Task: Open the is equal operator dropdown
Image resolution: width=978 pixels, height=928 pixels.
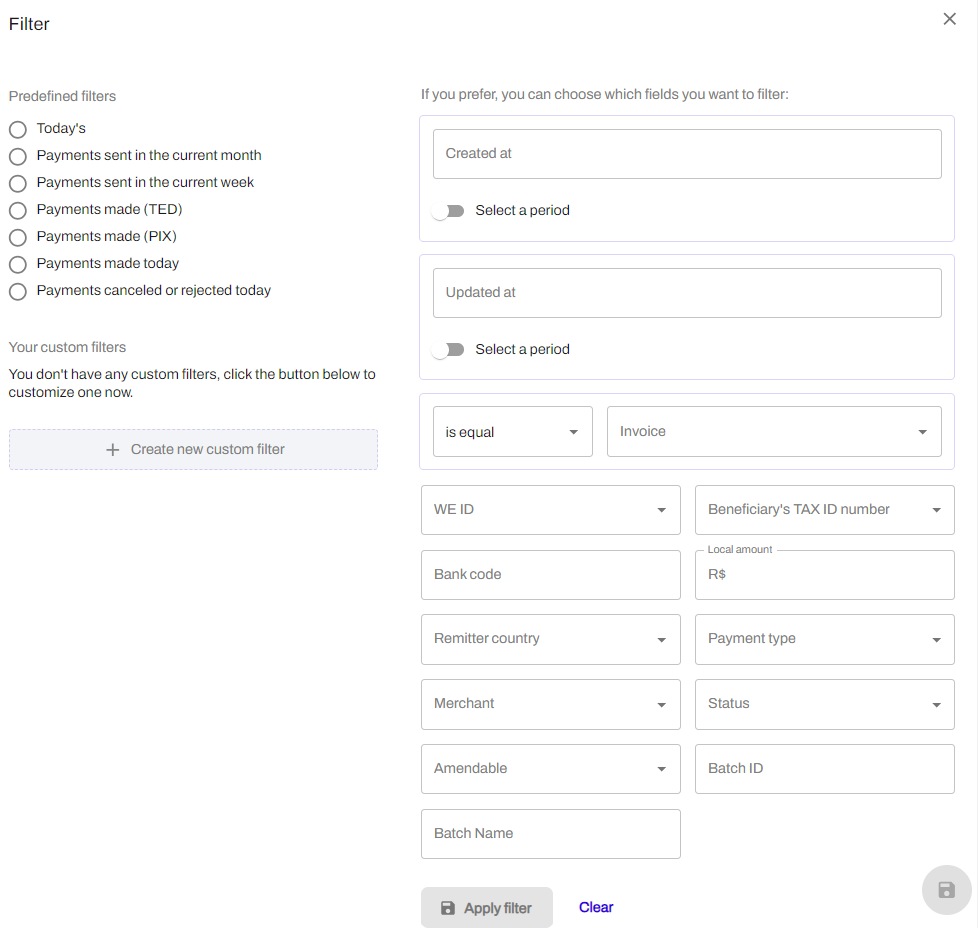Action: click(x=513, y=432)
